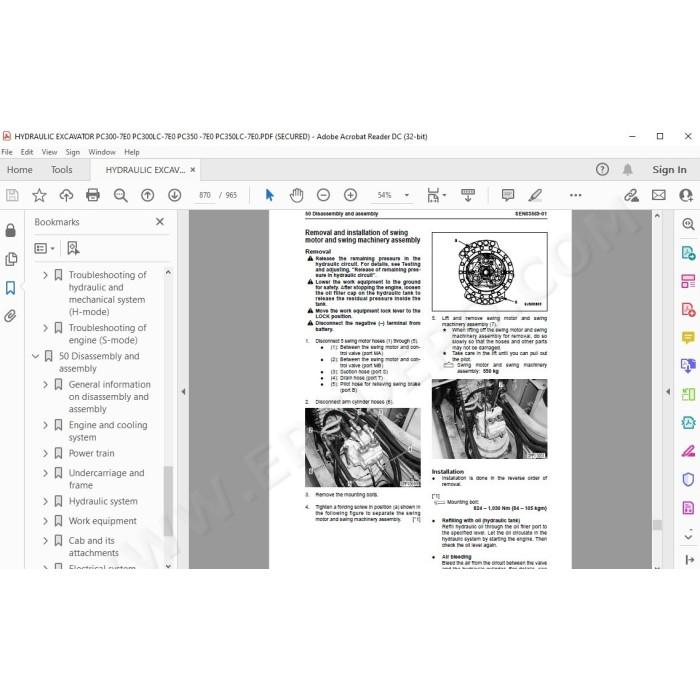Open the File menu
The height and width of the screenshot is (700, 700).
(x=7, y=152)
